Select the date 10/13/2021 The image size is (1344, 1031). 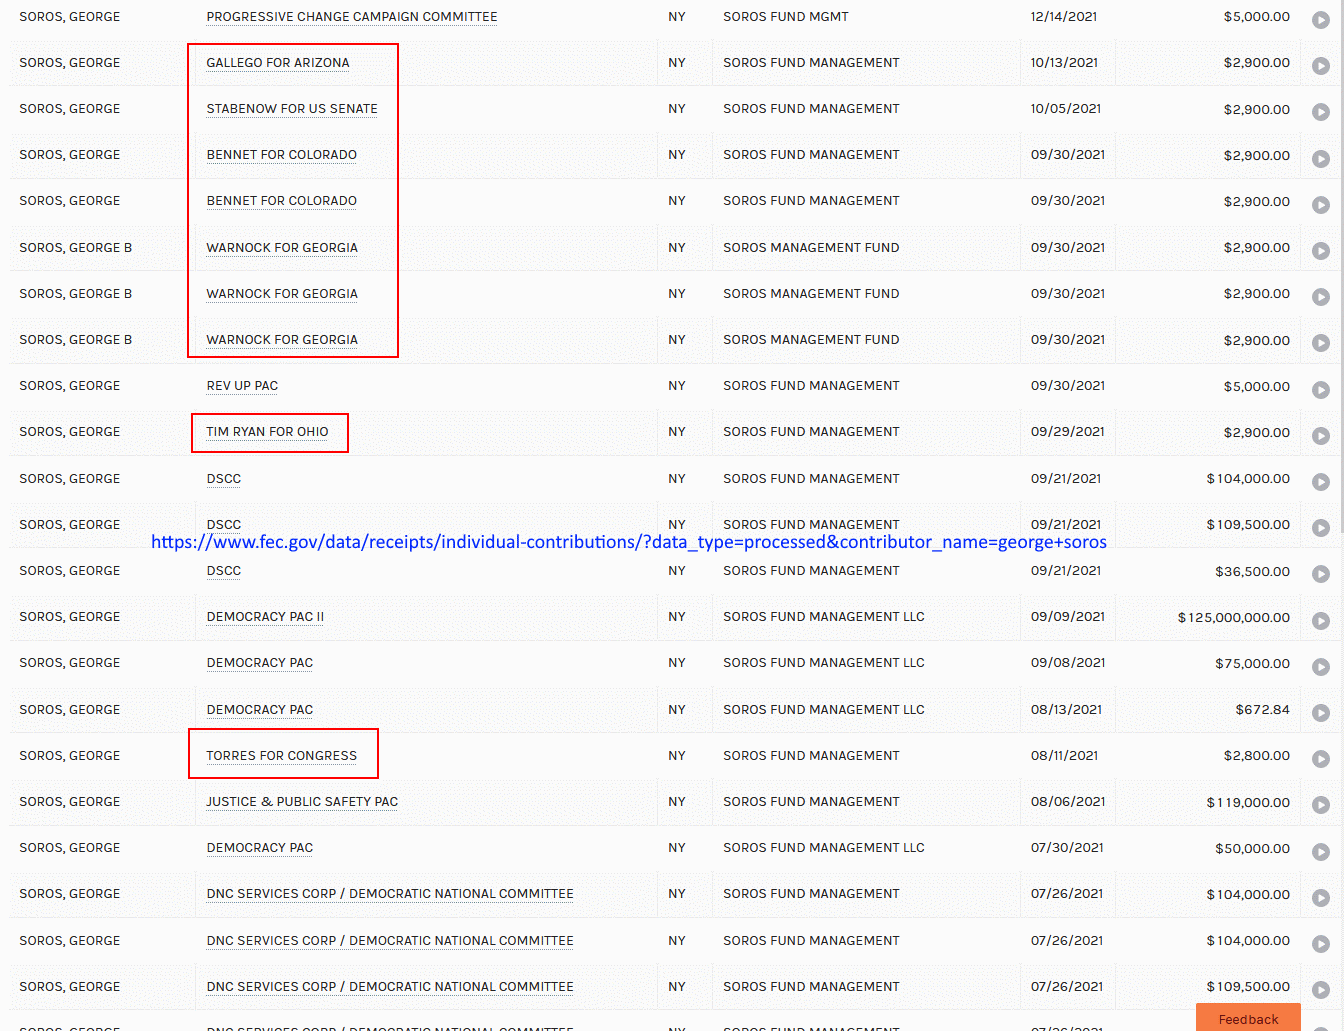1064,63
